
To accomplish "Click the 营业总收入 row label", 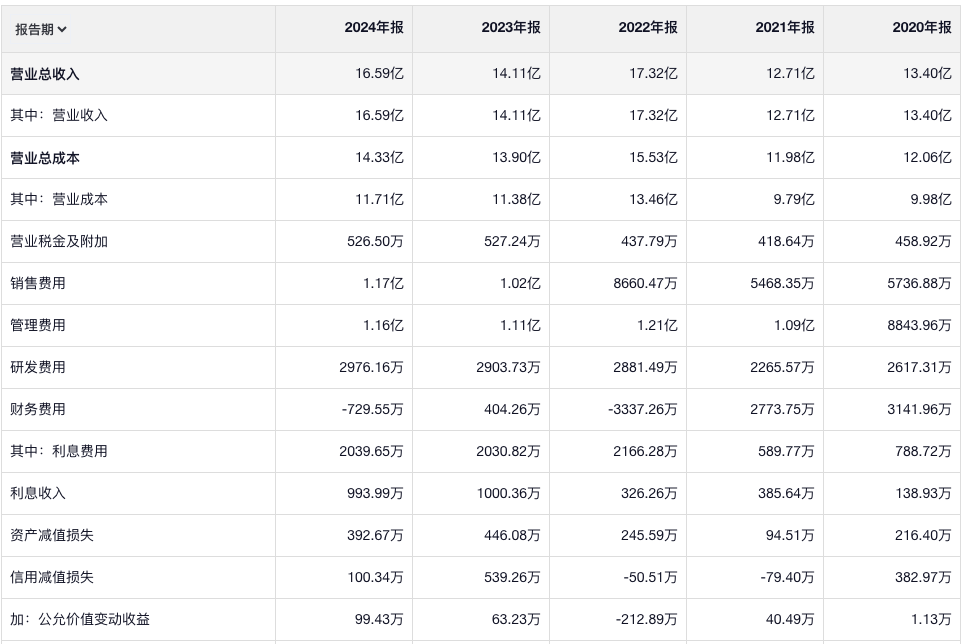I will pos(45,74).
